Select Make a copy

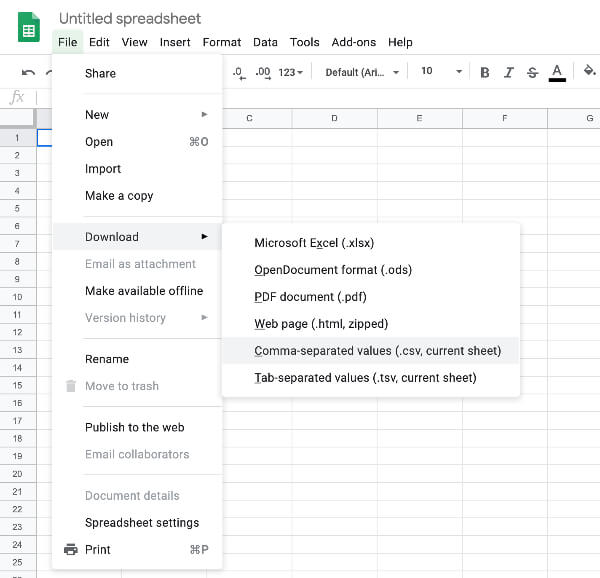137,195
